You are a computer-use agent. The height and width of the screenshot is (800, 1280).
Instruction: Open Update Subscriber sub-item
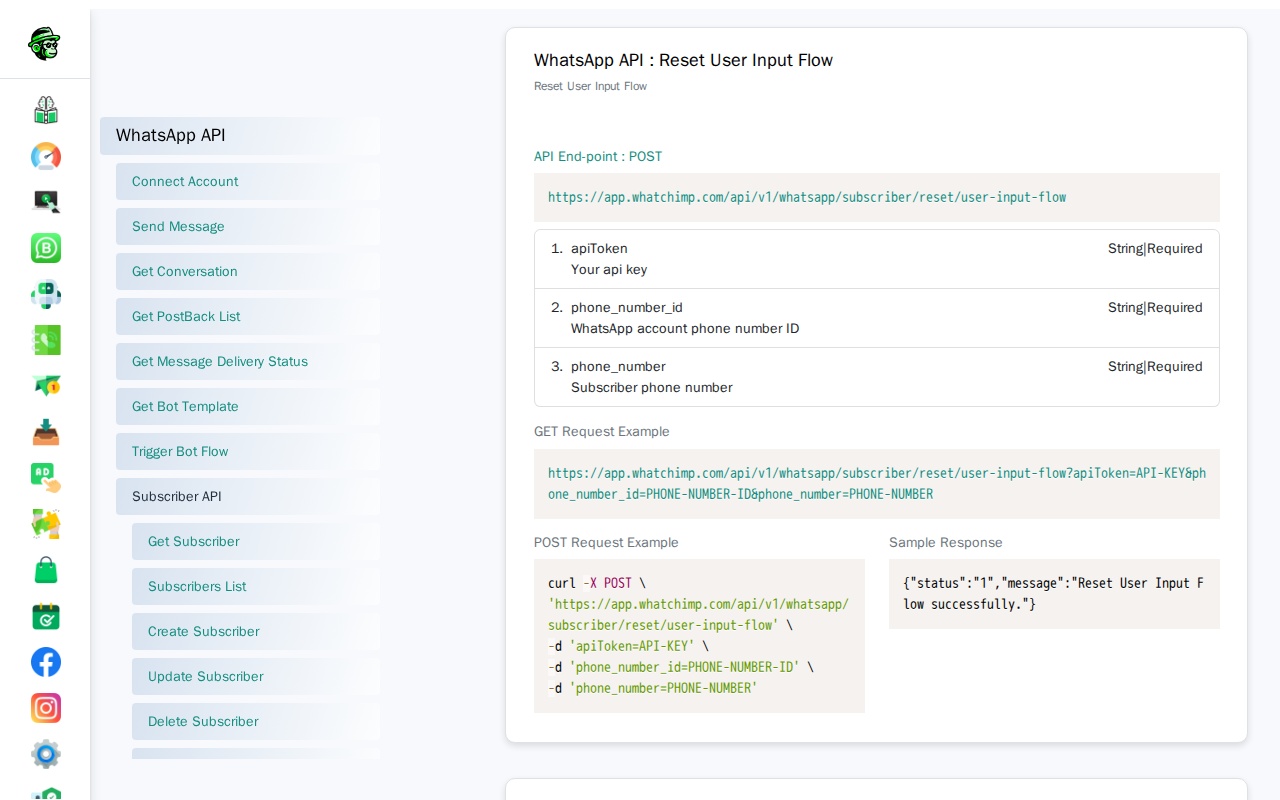click(256, 677)
